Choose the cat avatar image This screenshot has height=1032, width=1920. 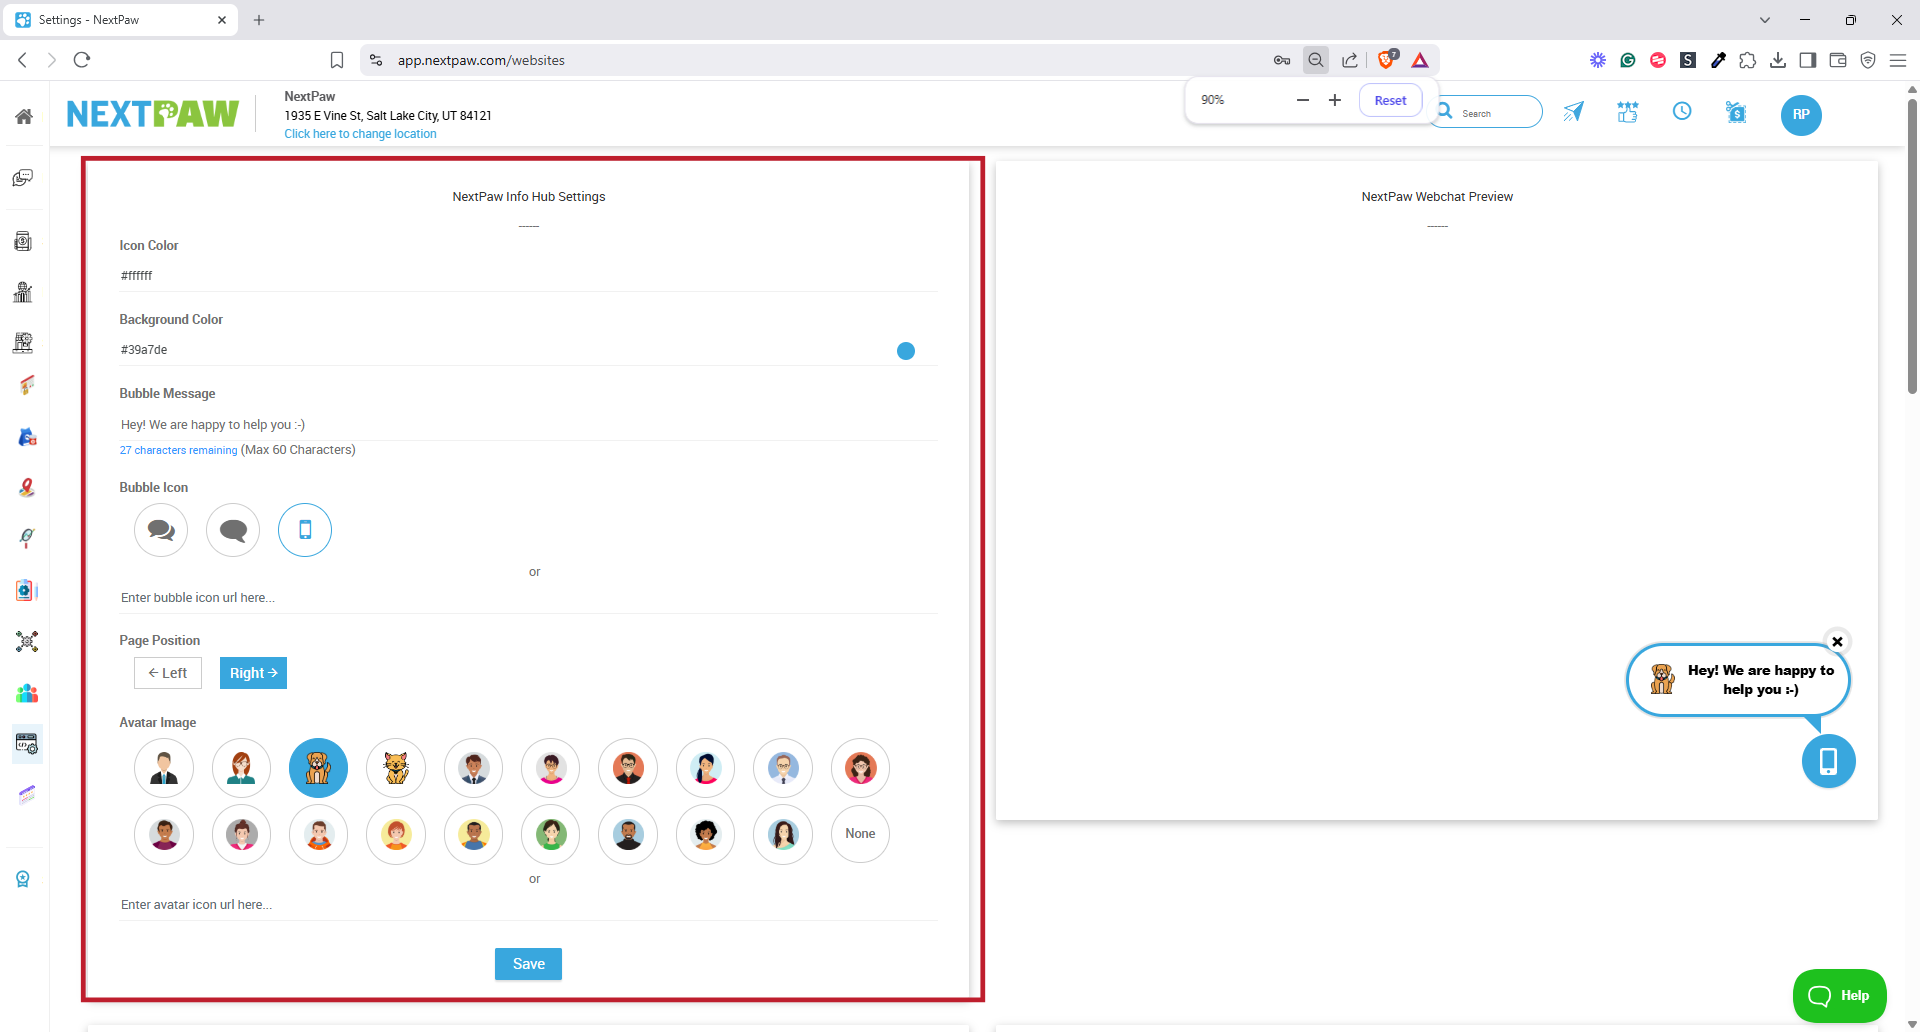point(396,768)
